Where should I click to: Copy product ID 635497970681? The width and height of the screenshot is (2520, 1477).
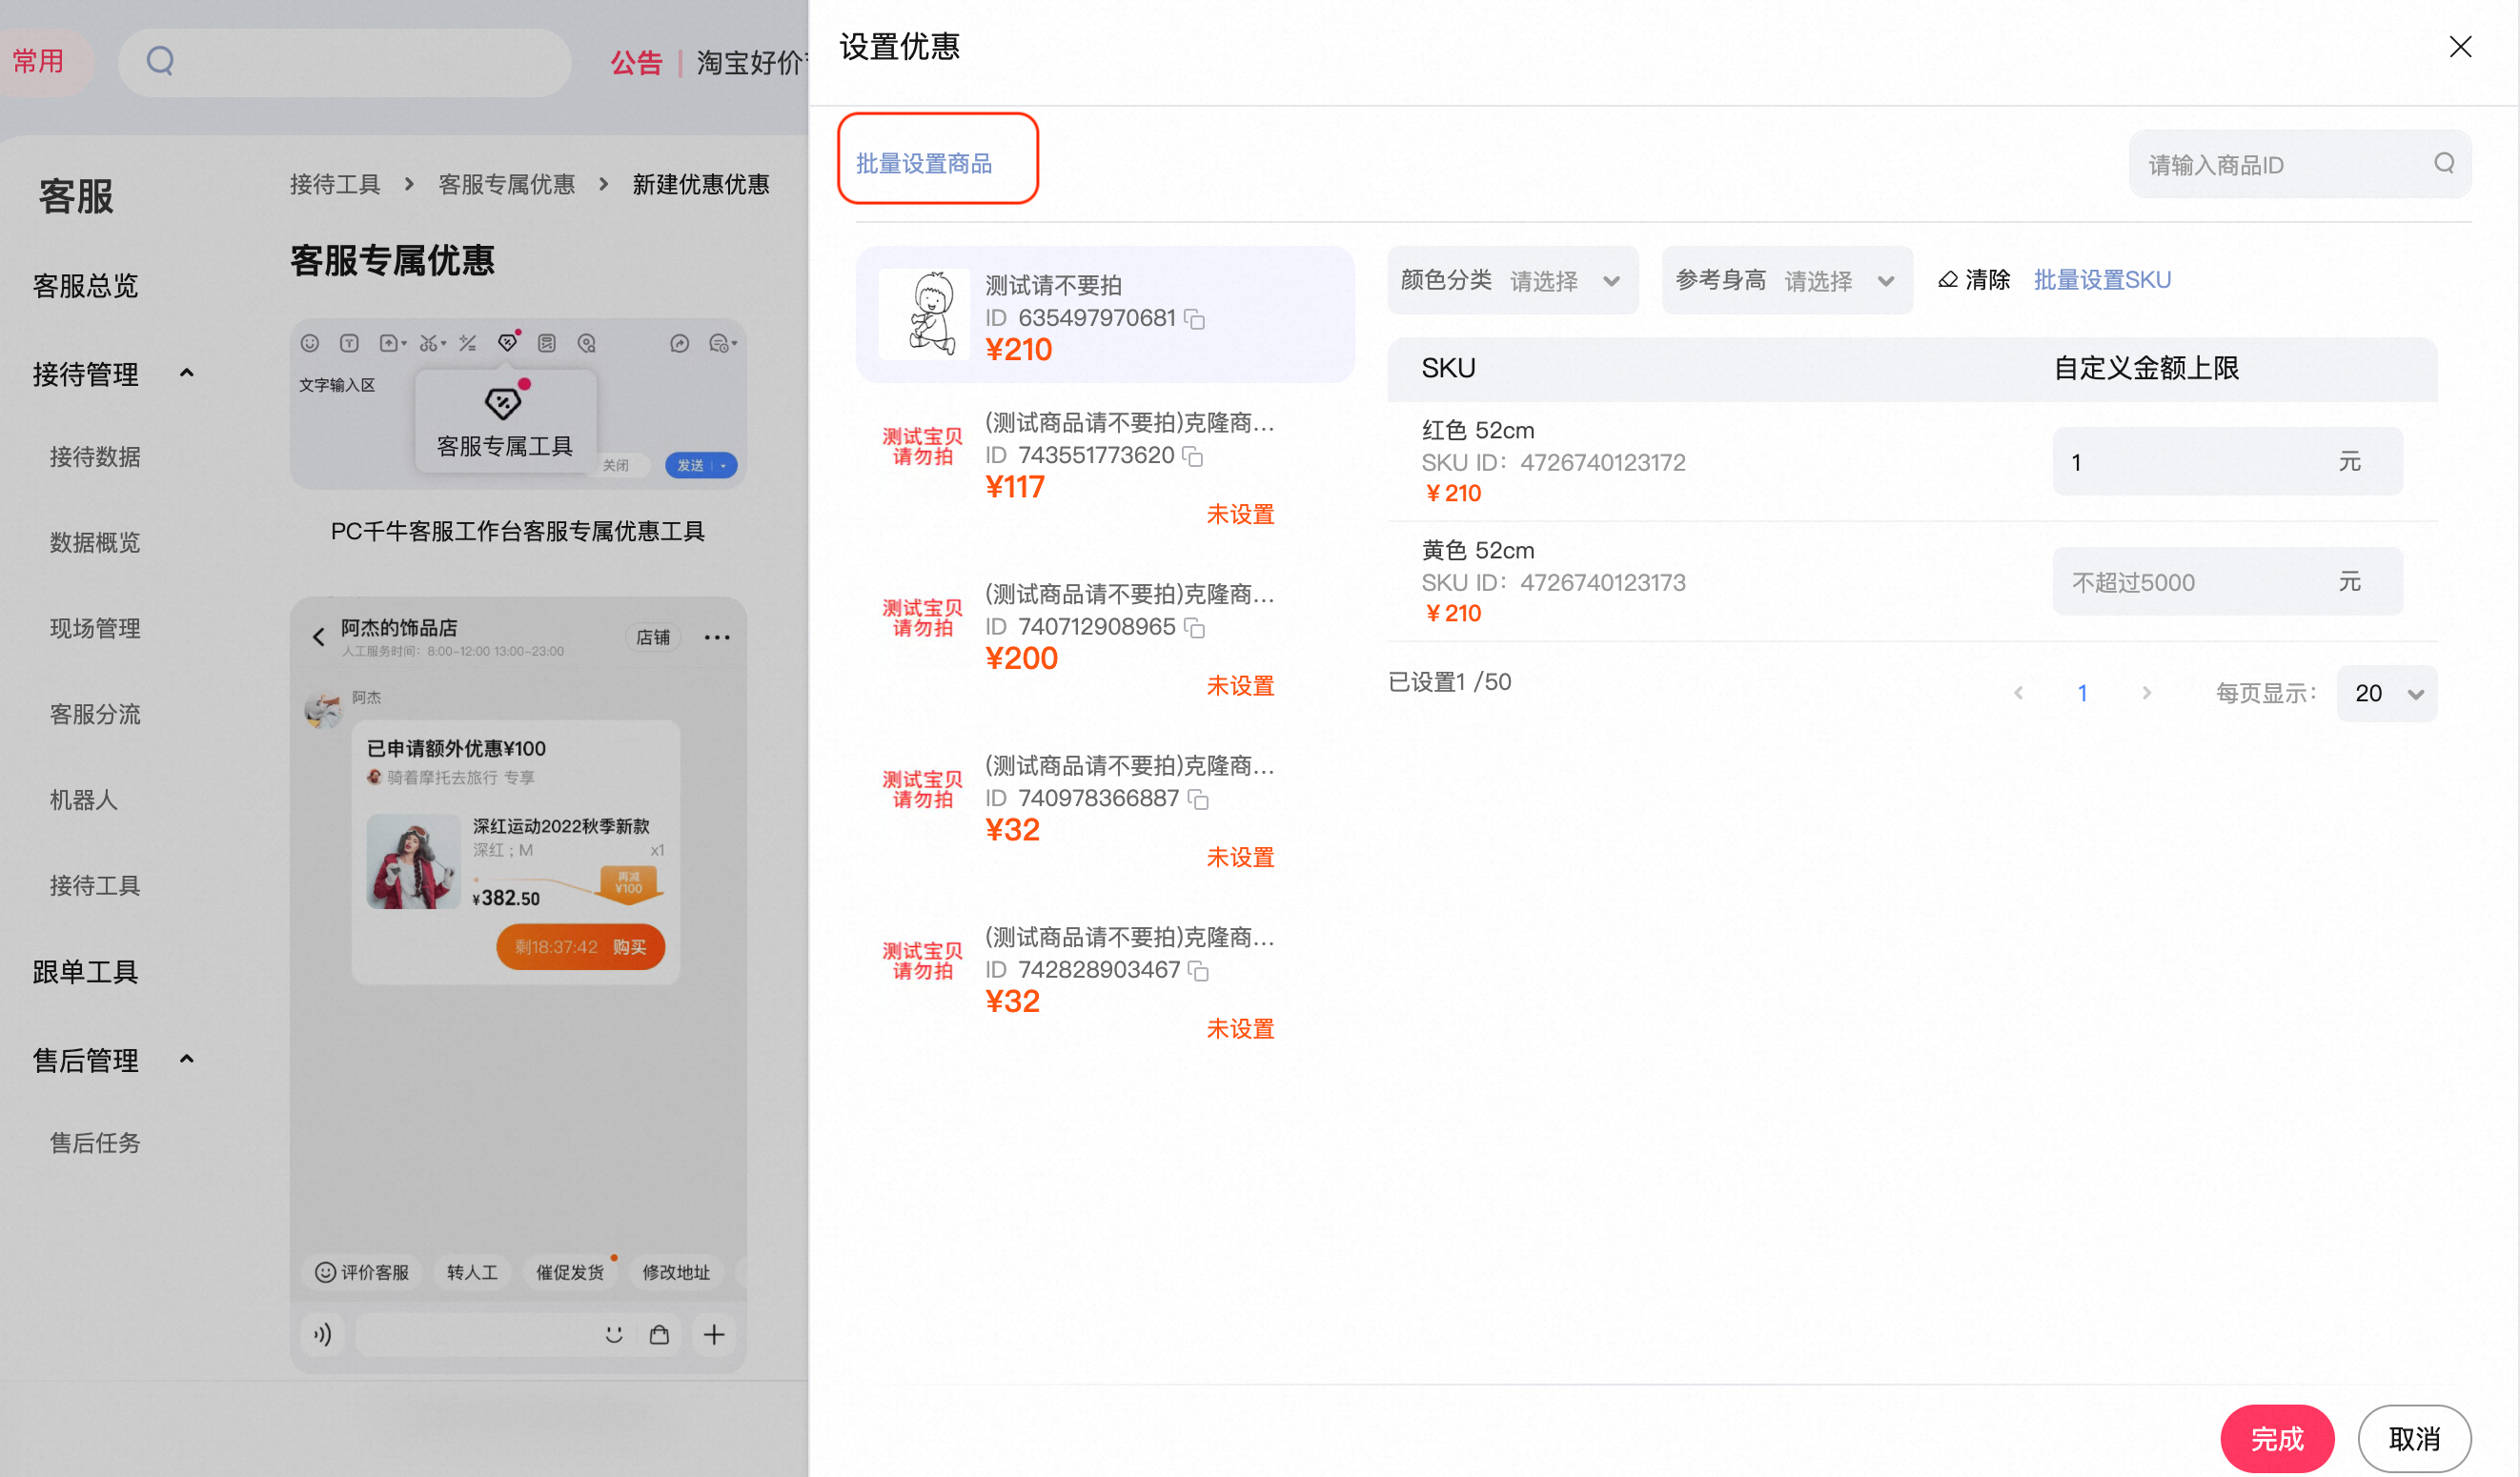[1194, 319]
